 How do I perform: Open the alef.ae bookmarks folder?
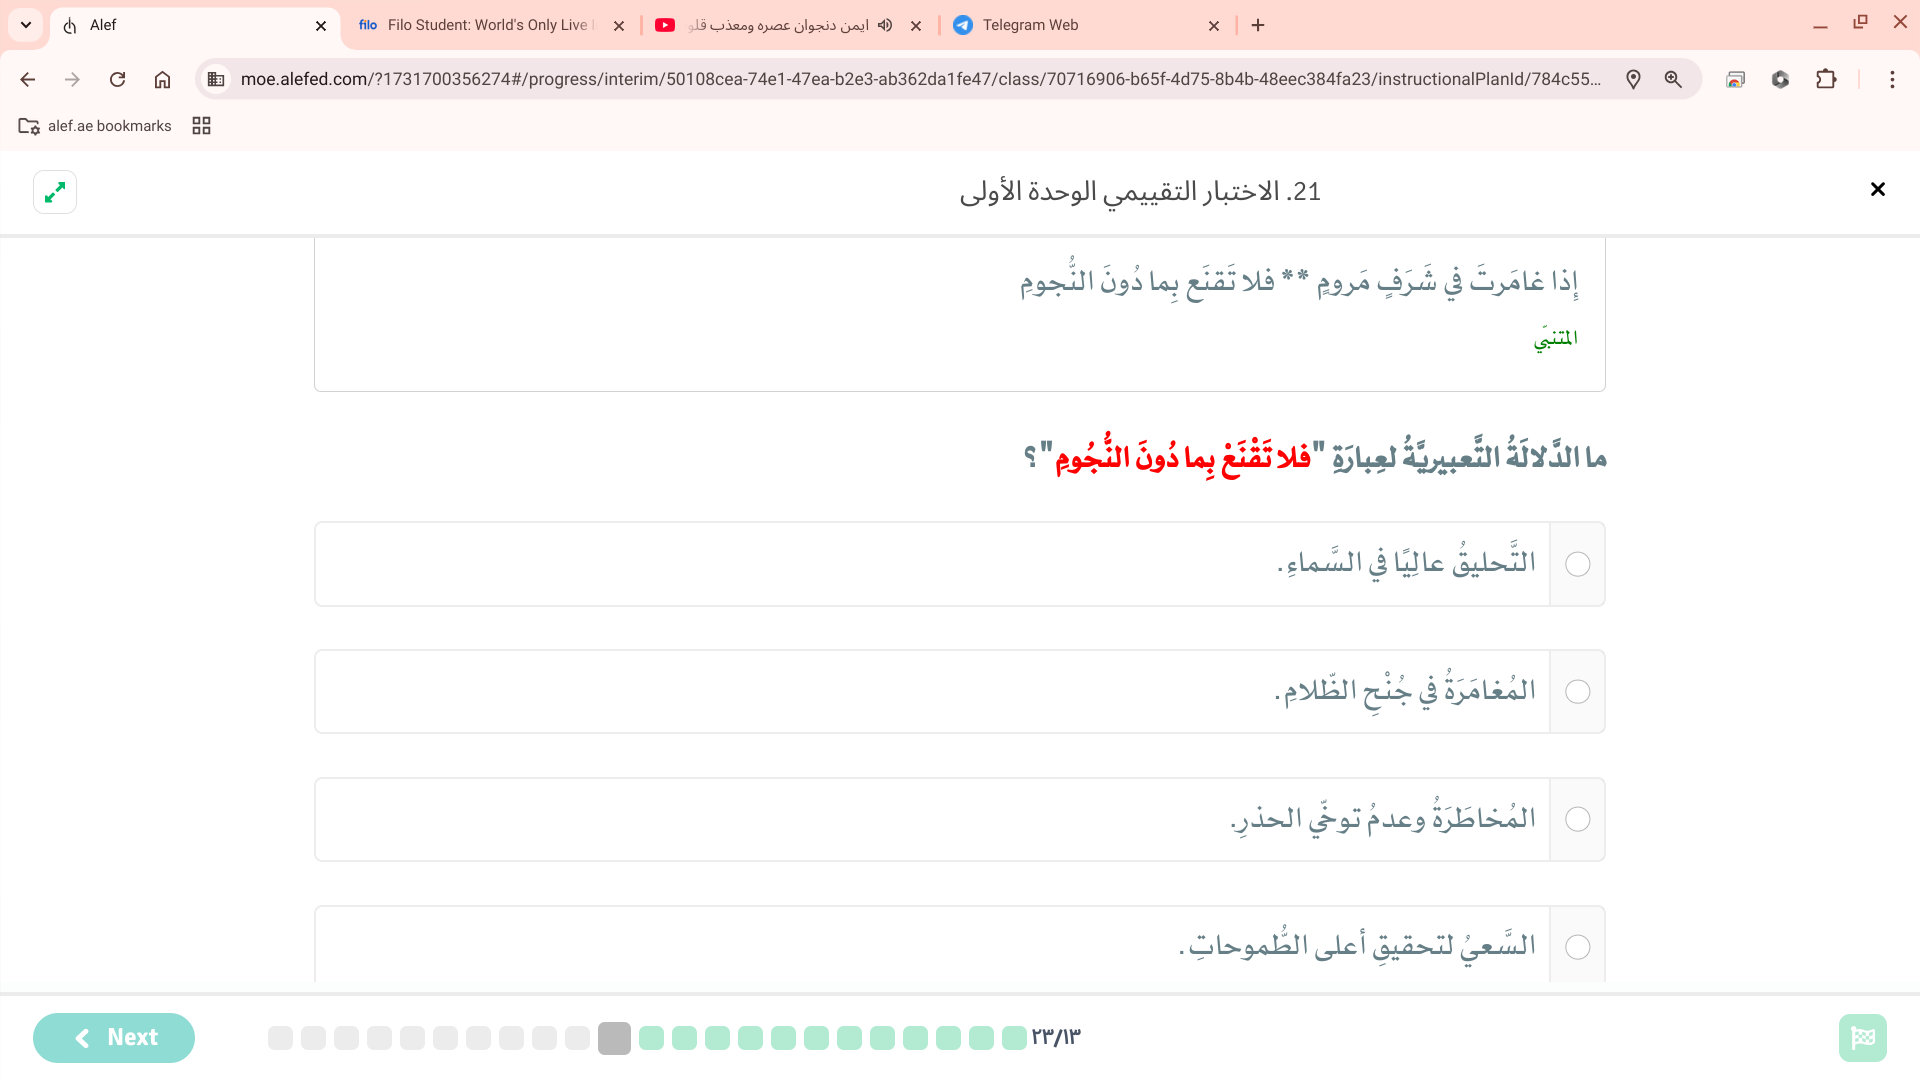click(96, 126)
